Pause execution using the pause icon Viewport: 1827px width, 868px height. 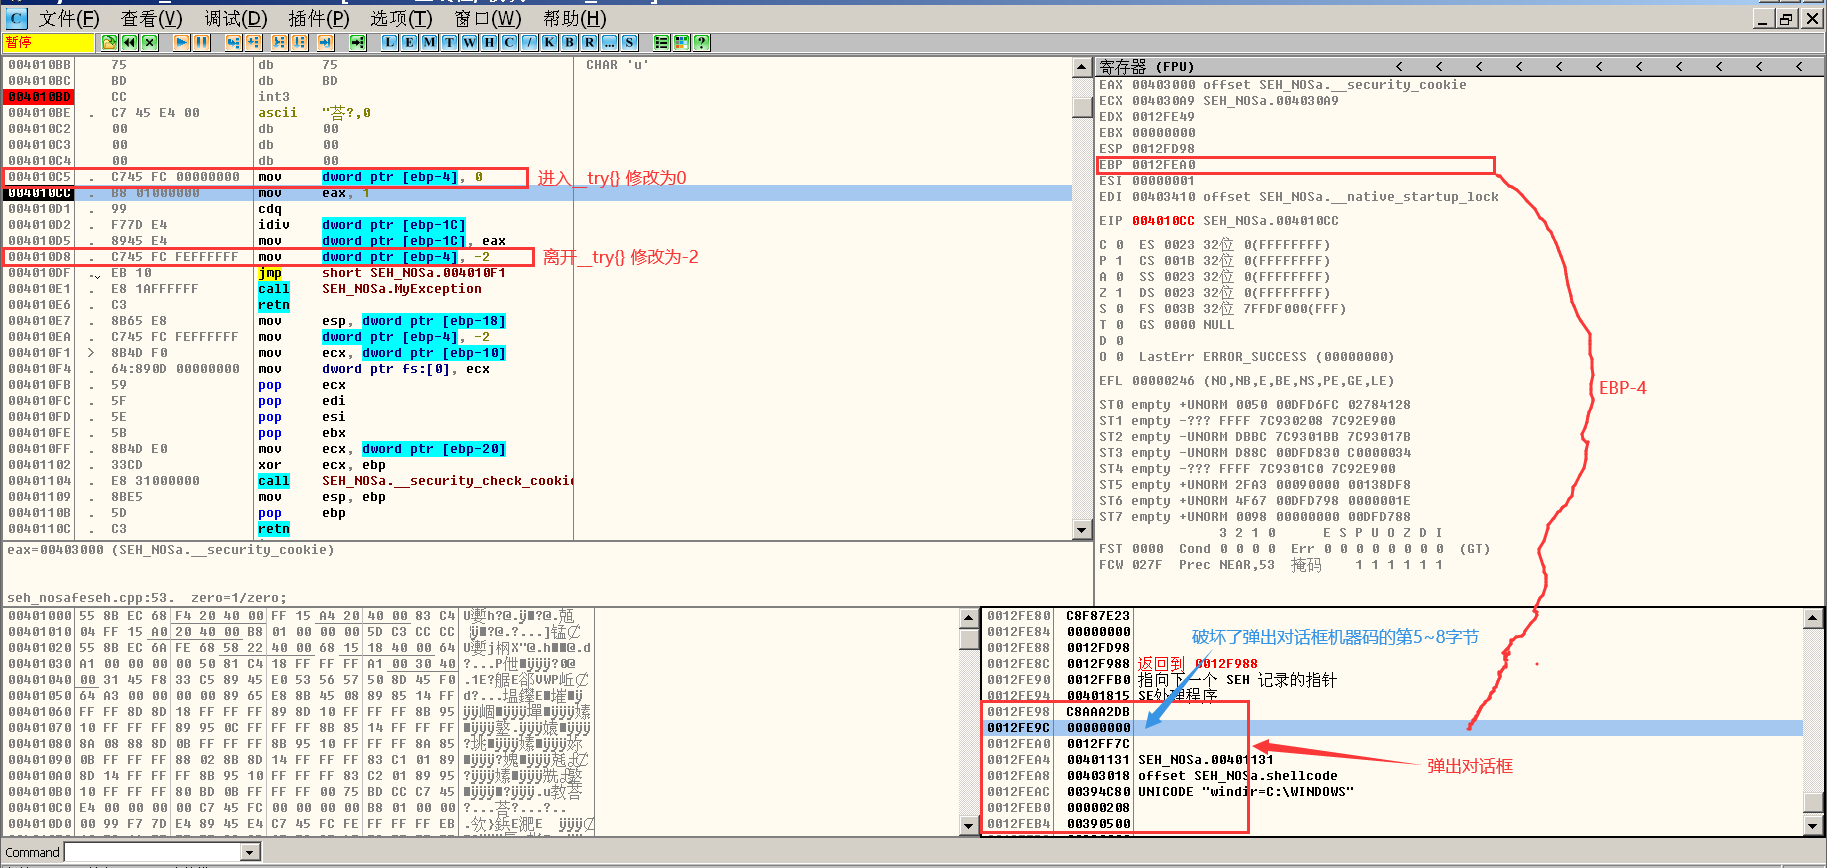coord(202,42)
